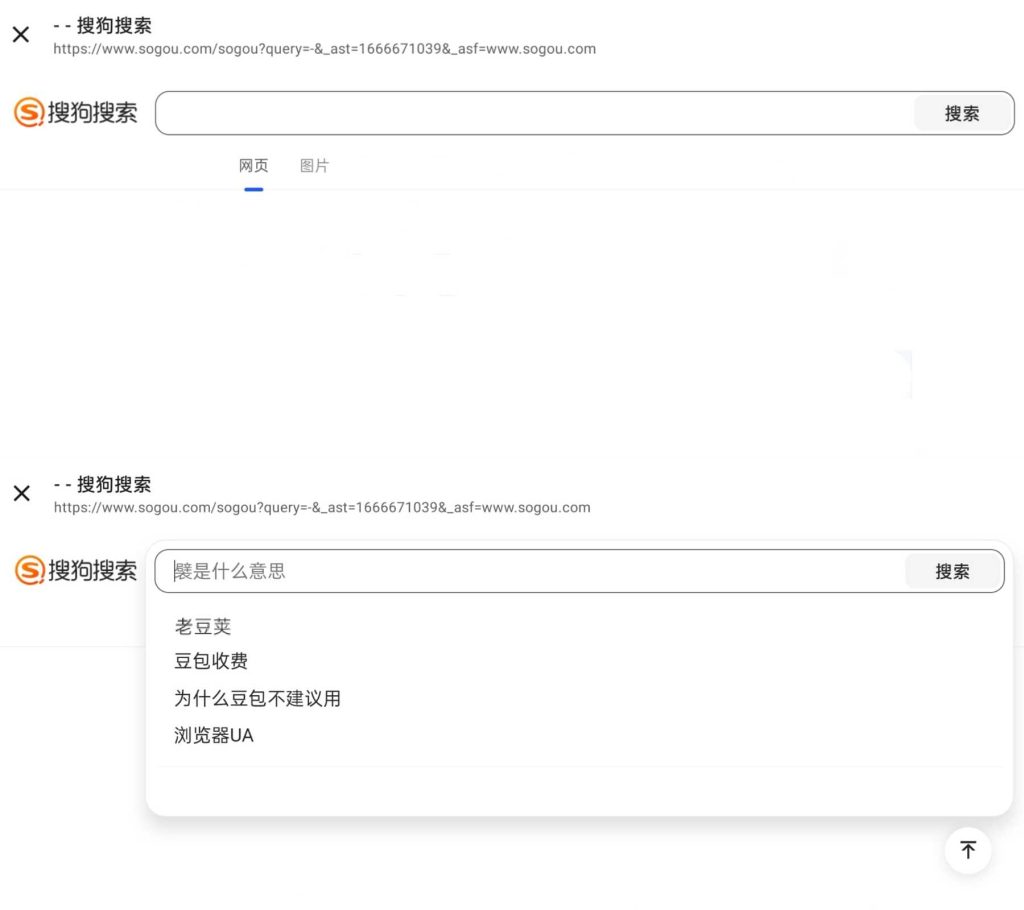Choose suggestion 为什么豆包不建议用
1024x910 pixels.
[x=257, y=698]
